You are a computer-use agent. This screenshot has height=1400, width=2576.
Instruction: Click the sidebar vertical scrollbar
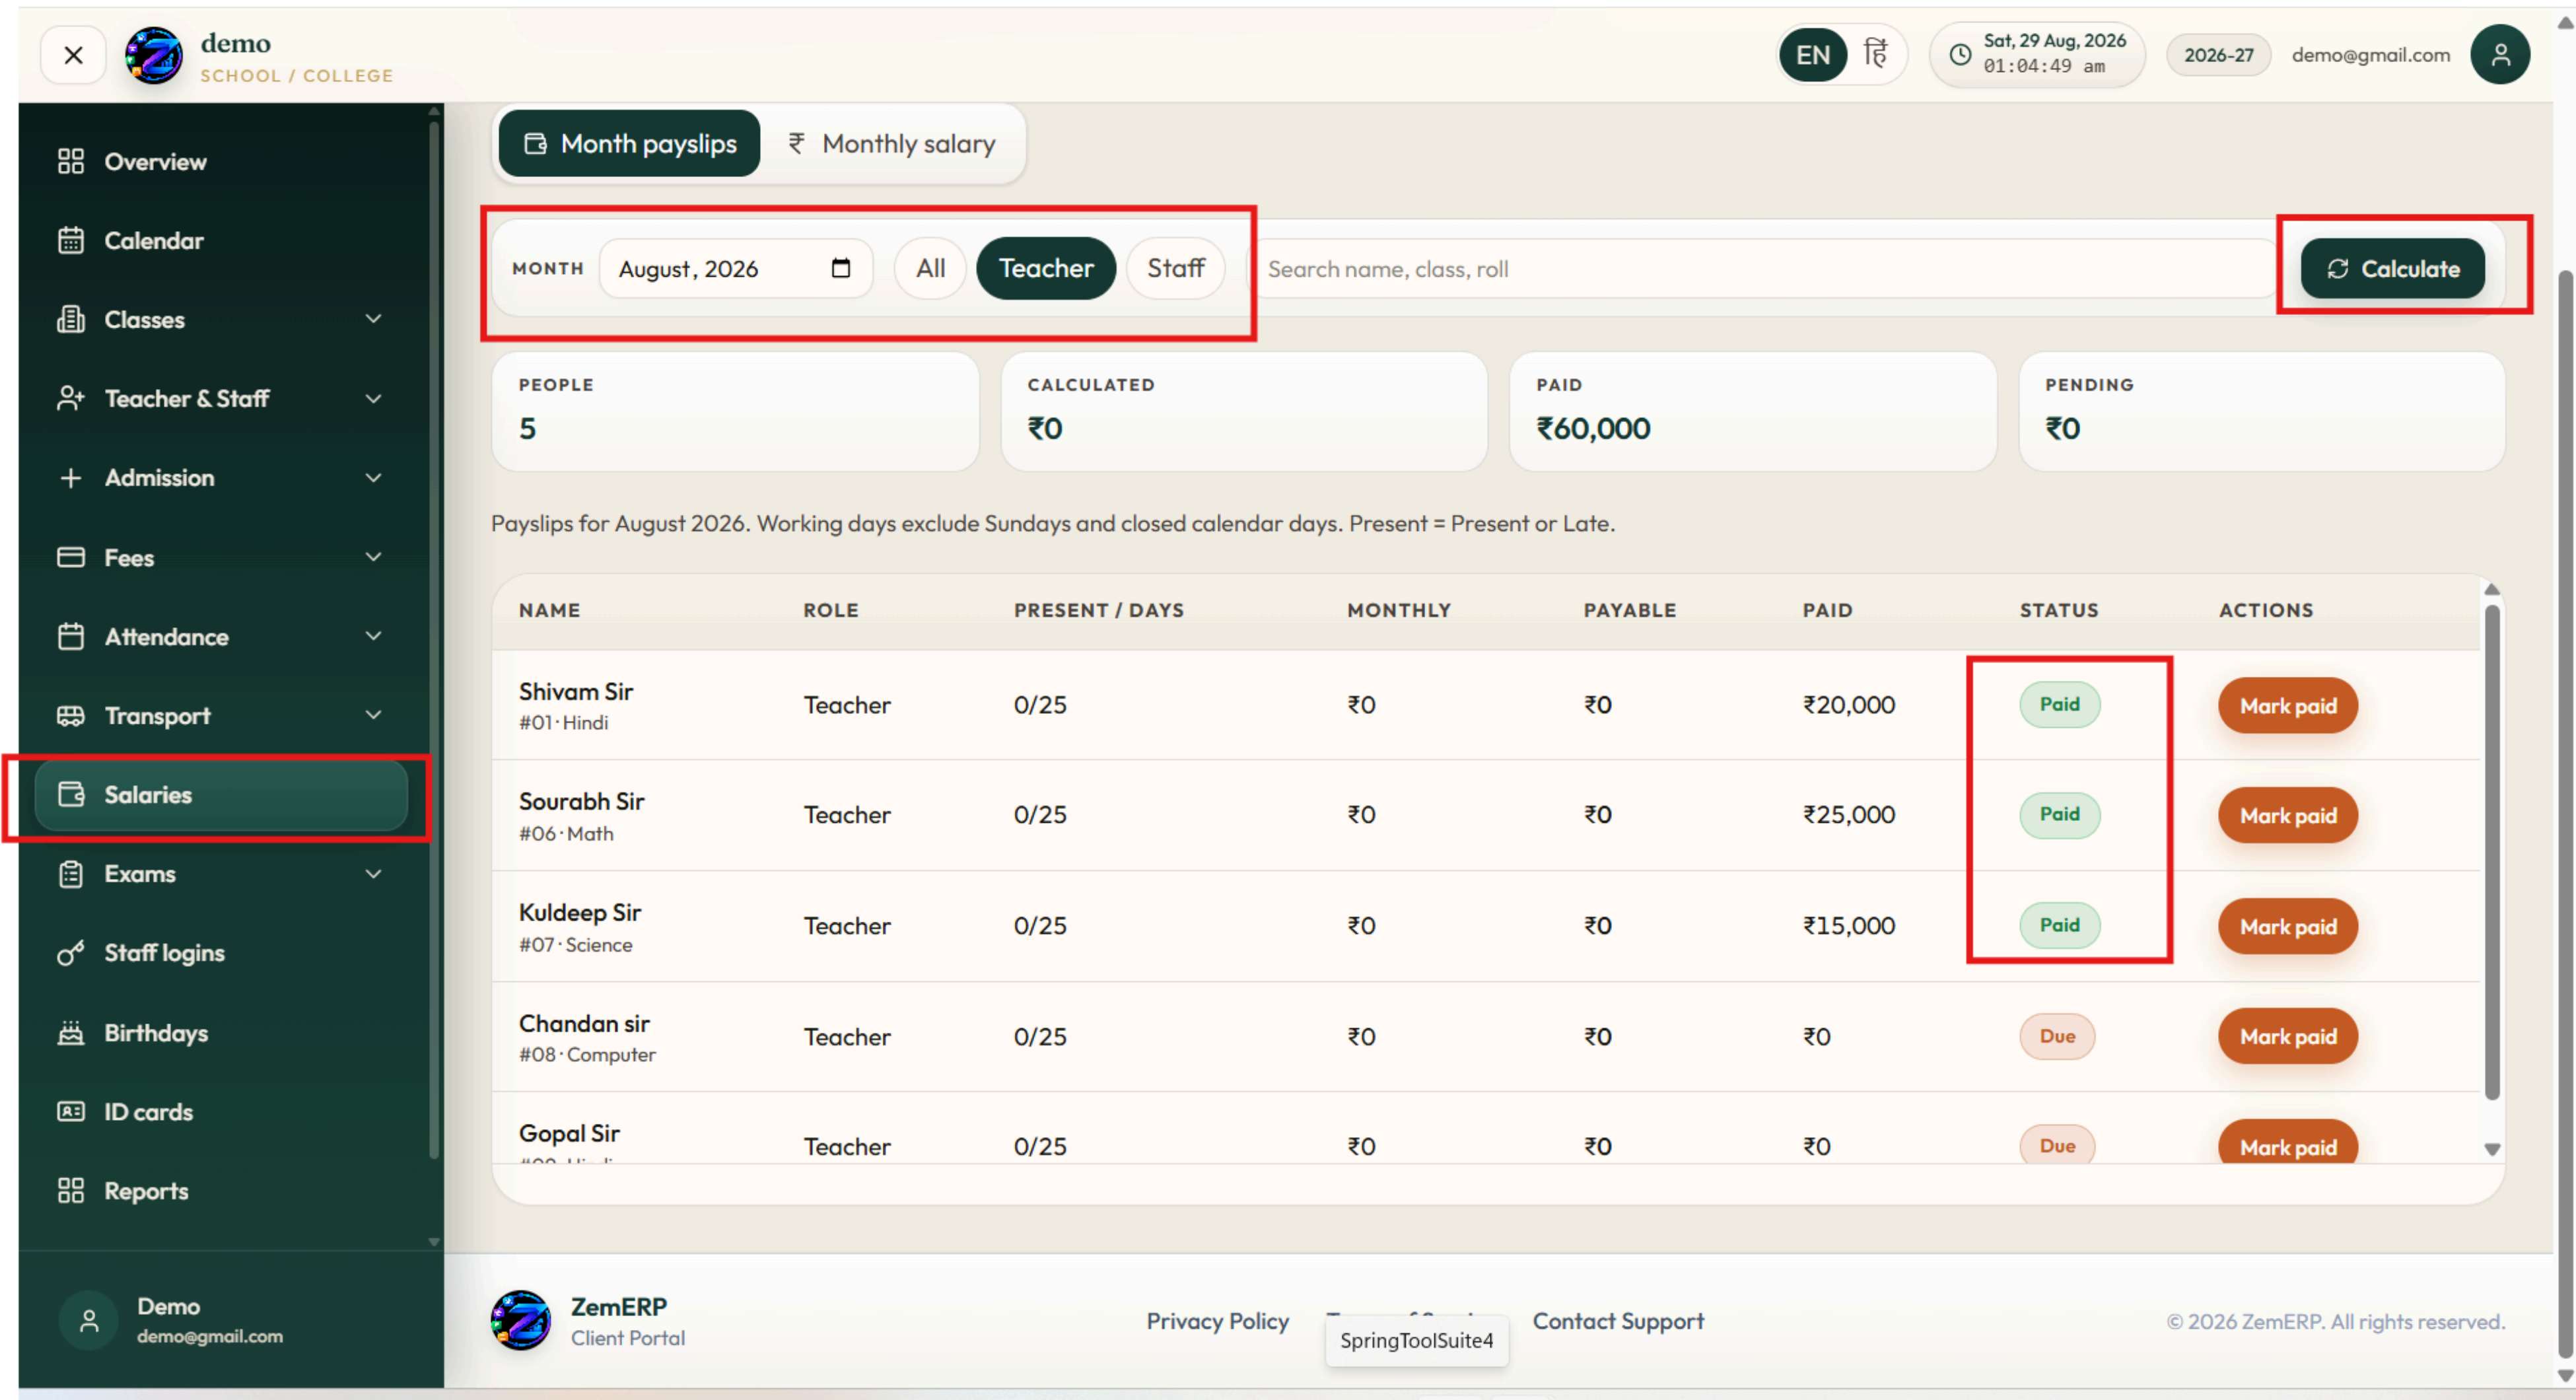(x=433, y=640)
